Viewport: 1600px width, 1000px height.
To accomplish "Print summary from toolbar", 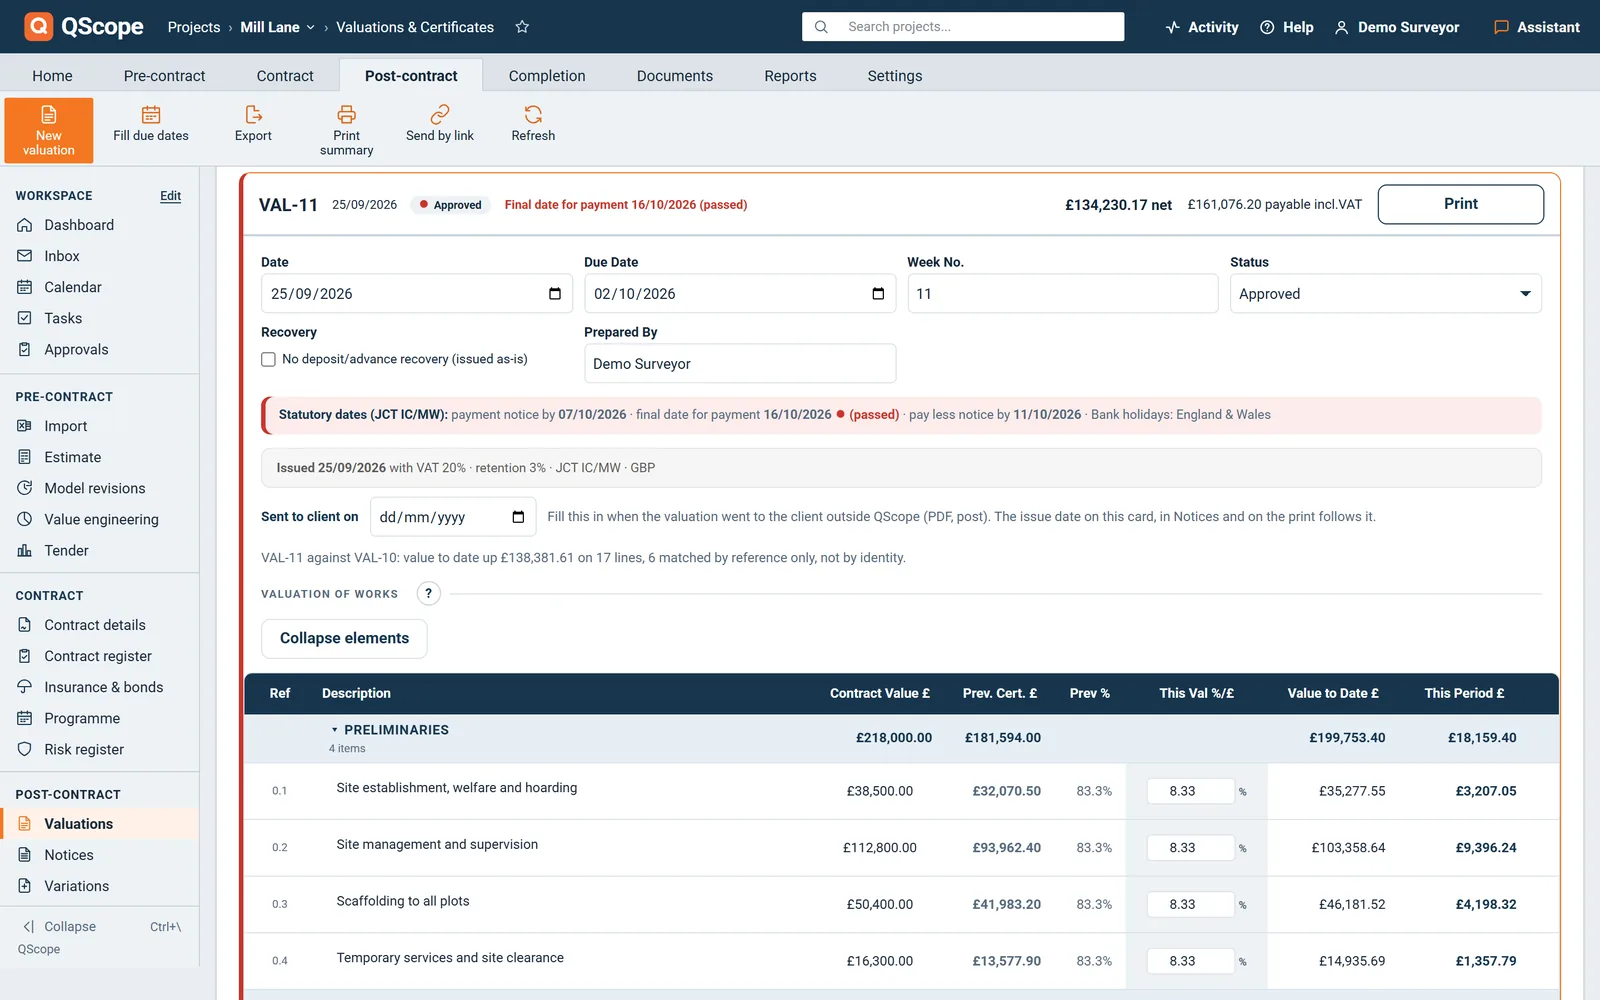I will (x=346, y=130).
